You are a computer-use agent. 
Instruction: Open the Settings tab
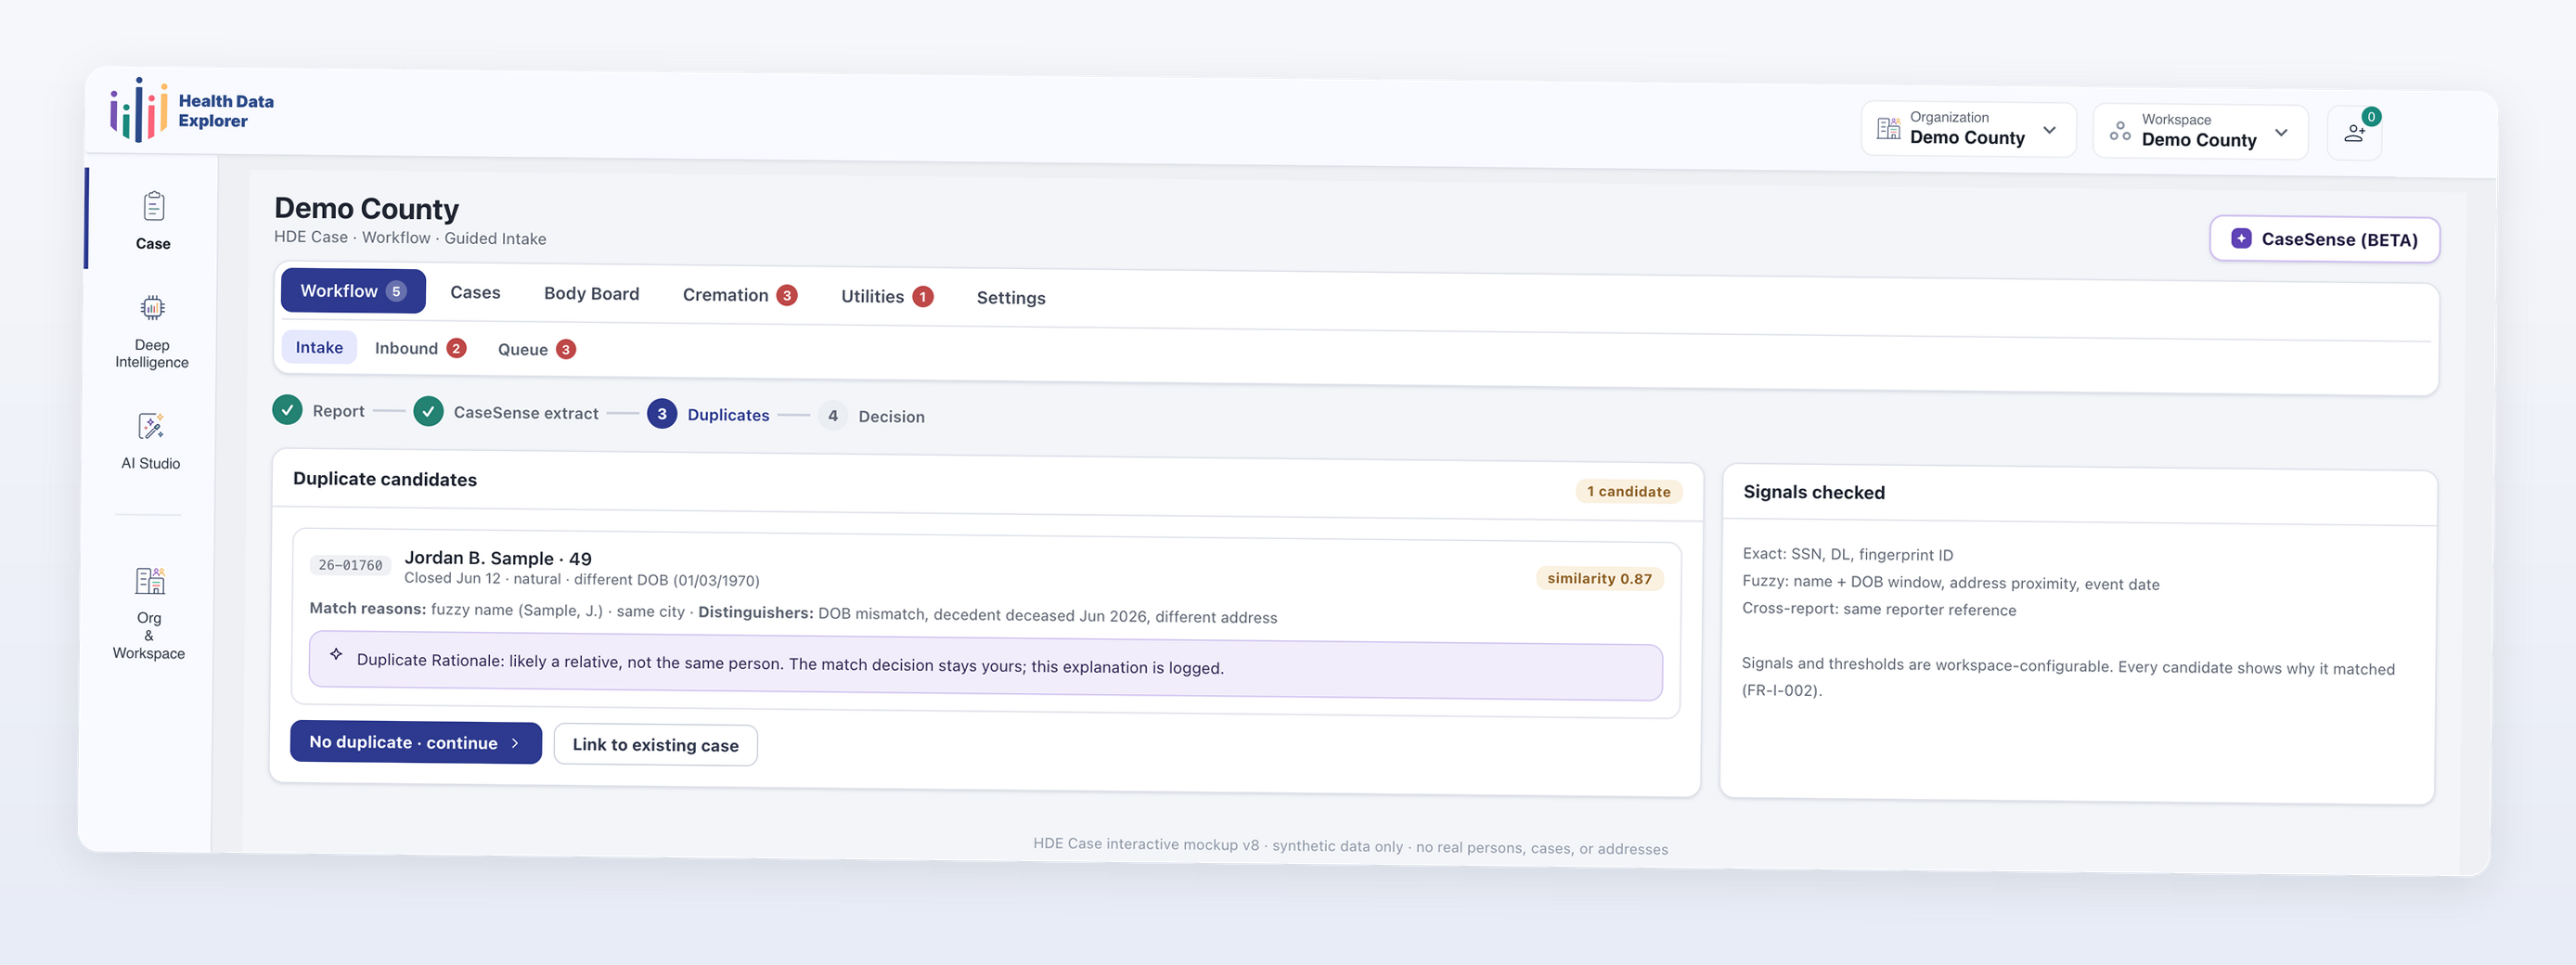[x=1011, y=298]
